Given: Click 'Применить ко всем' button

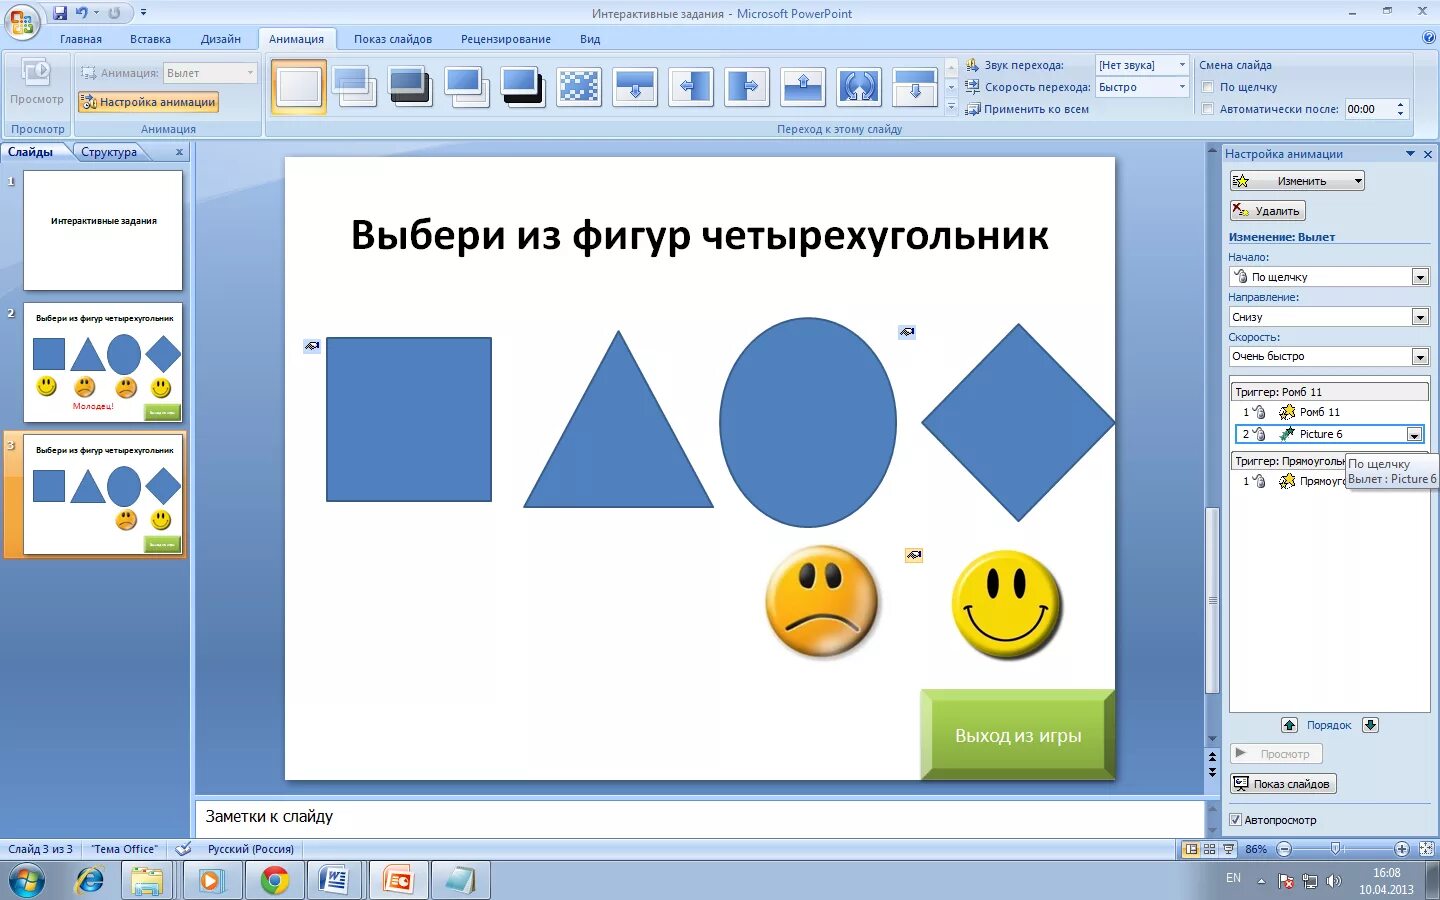Looking at the screenshot, I should click(1027, 109).
